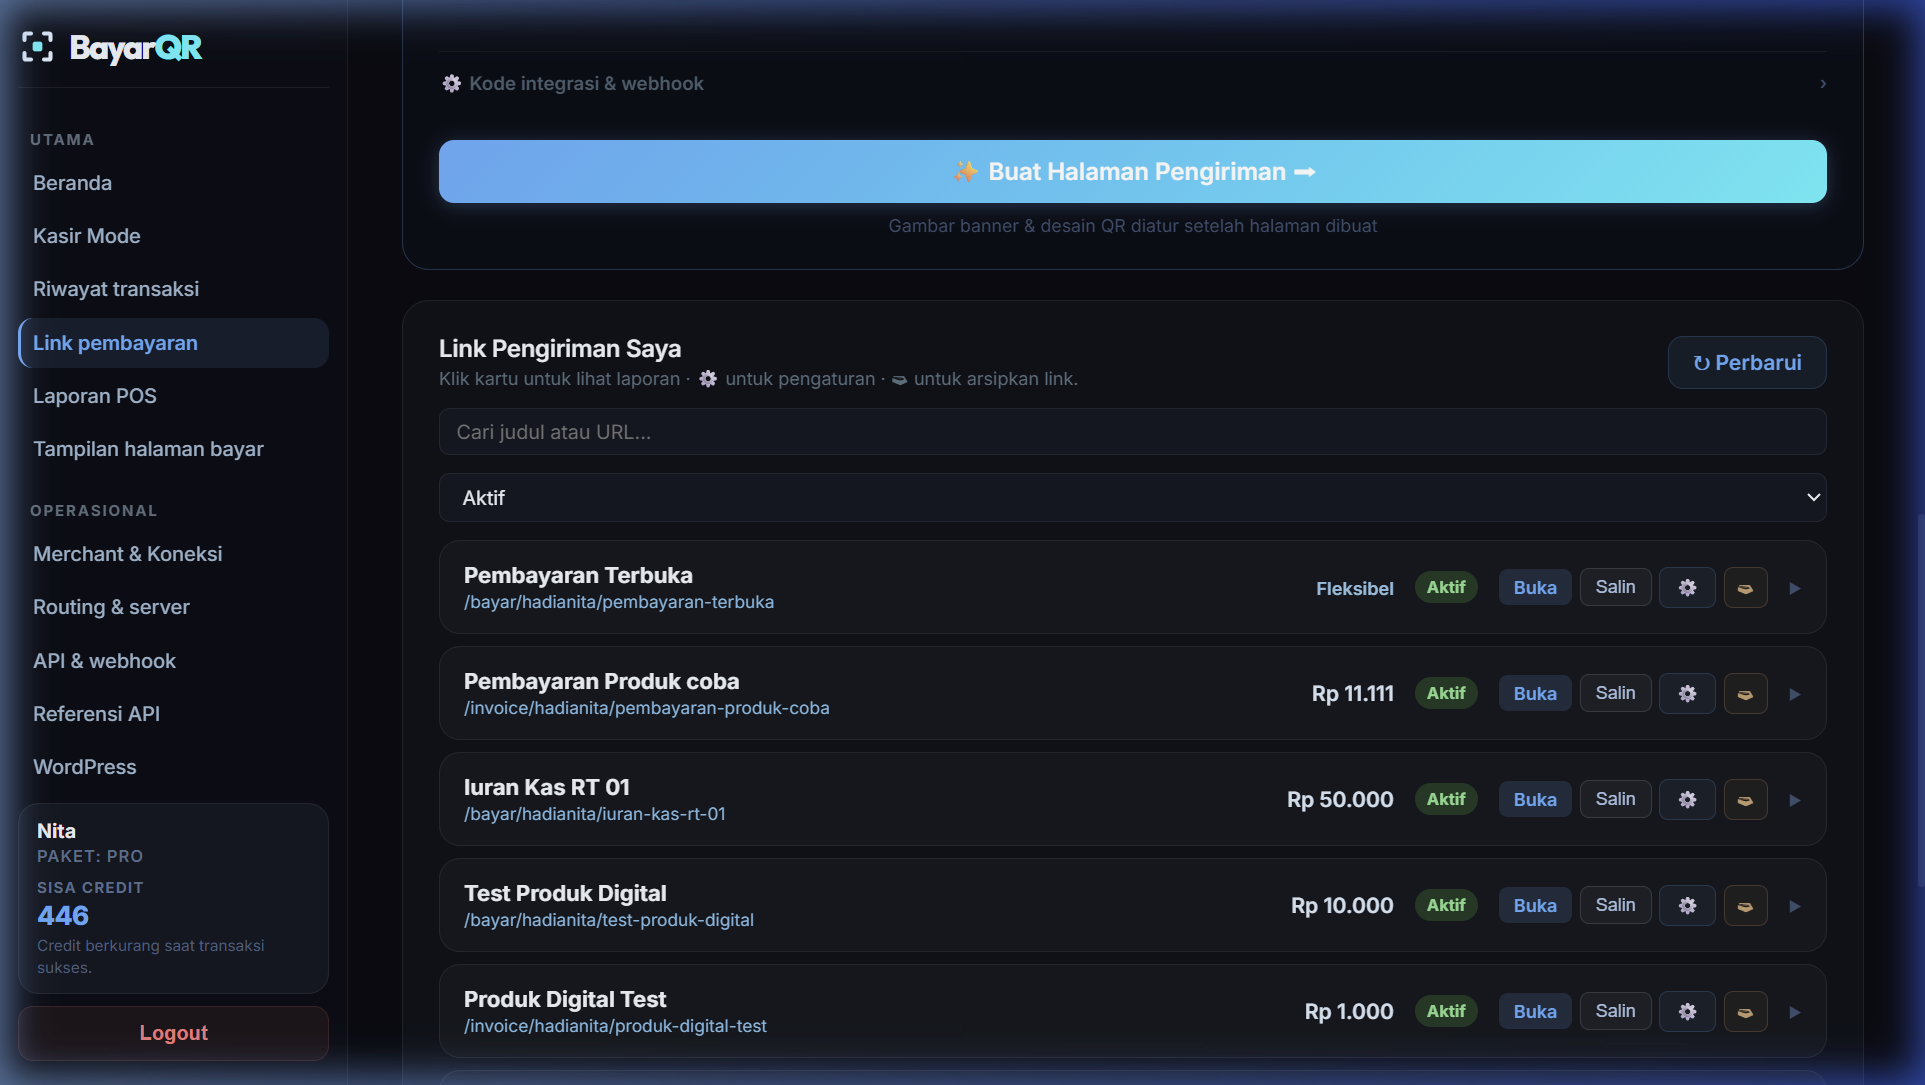Click Salin for Produk Digital Test

point(1615,1011)
